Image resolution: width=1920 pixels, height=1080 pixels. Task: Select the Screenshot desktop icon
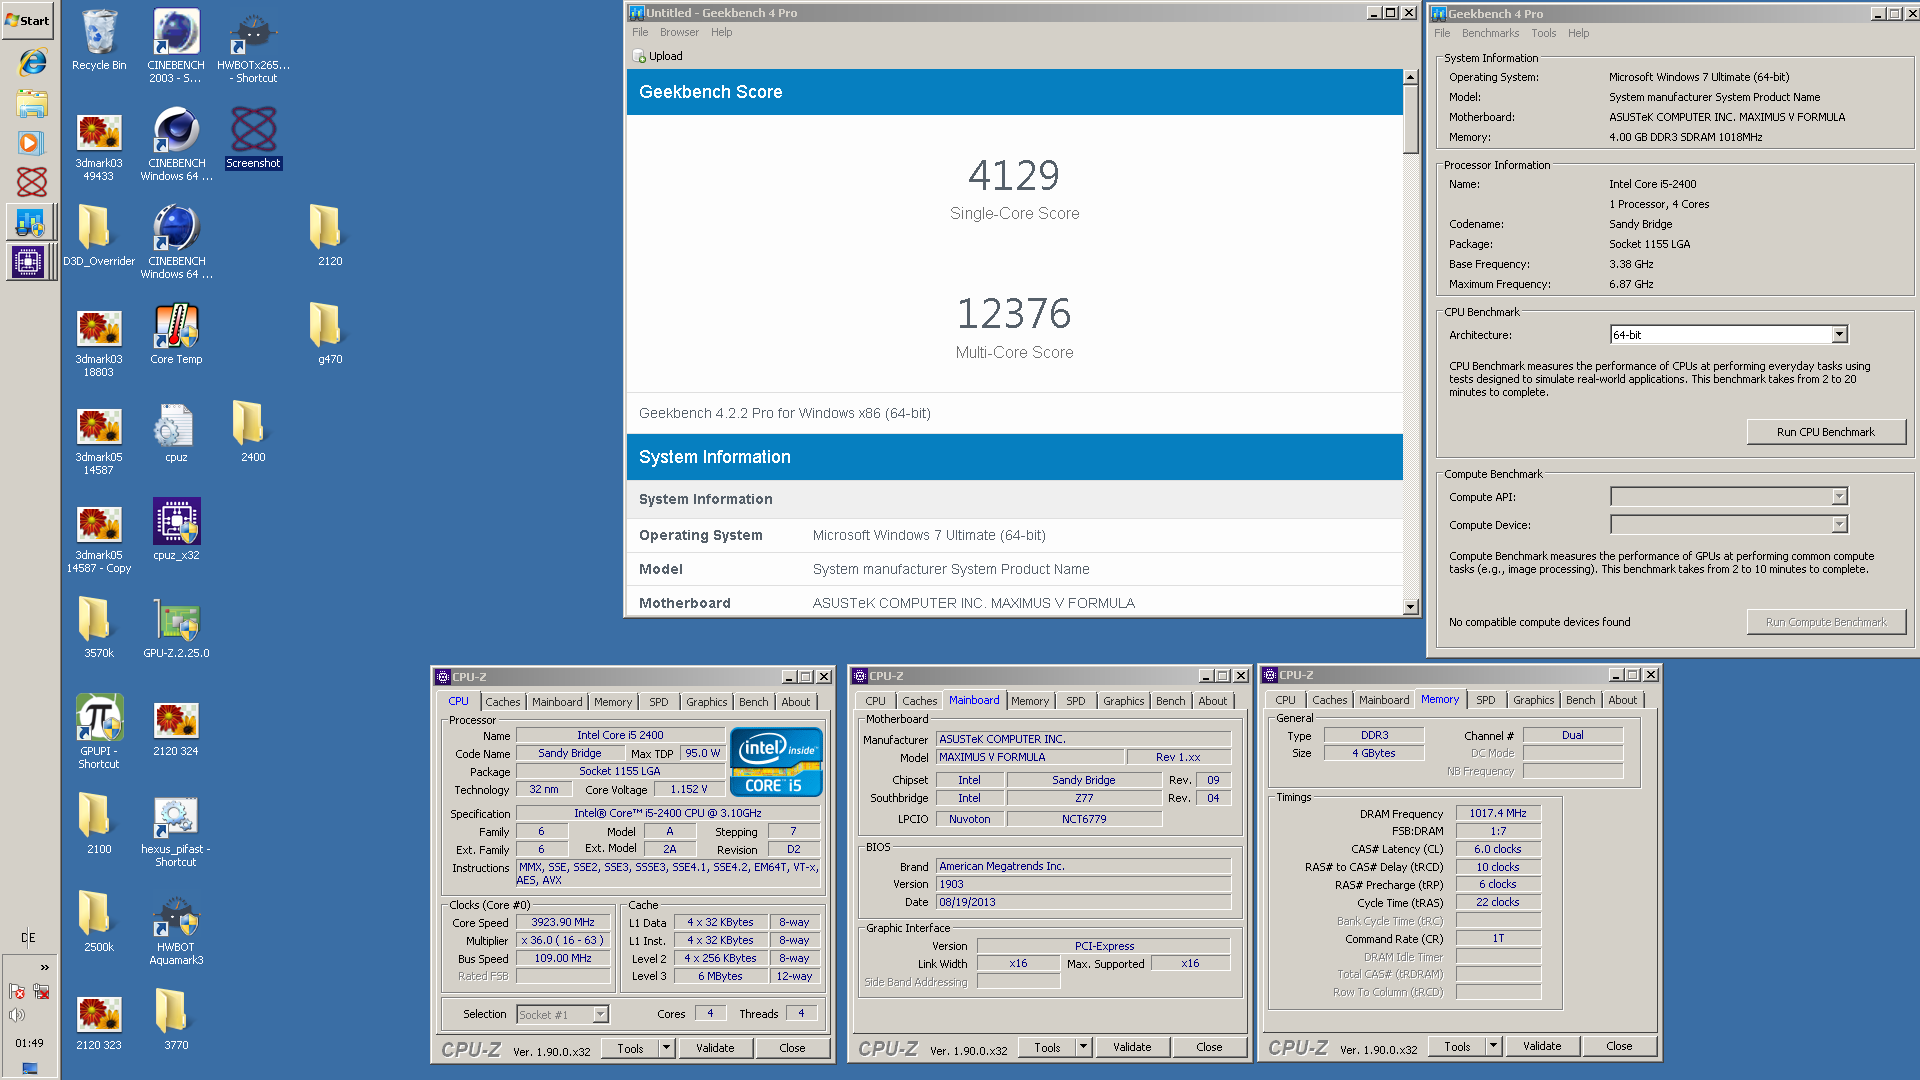coord(253,138)
